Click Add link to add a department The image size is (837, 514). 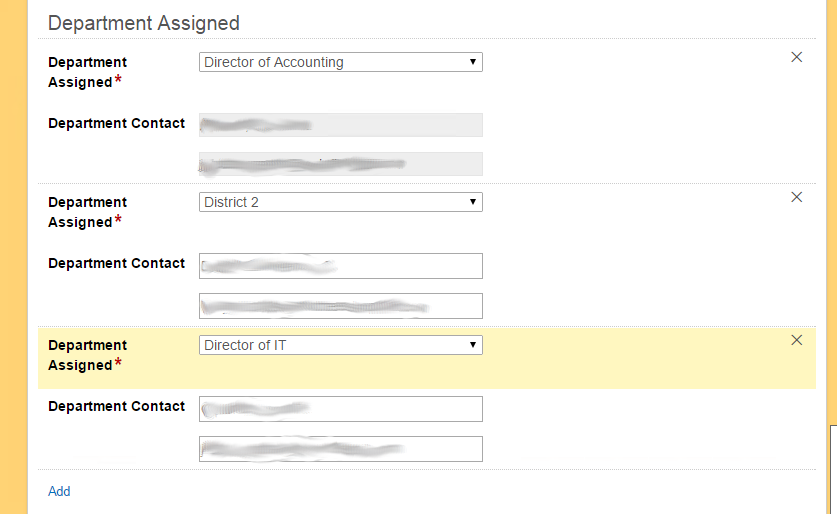(x=59, y=491)
